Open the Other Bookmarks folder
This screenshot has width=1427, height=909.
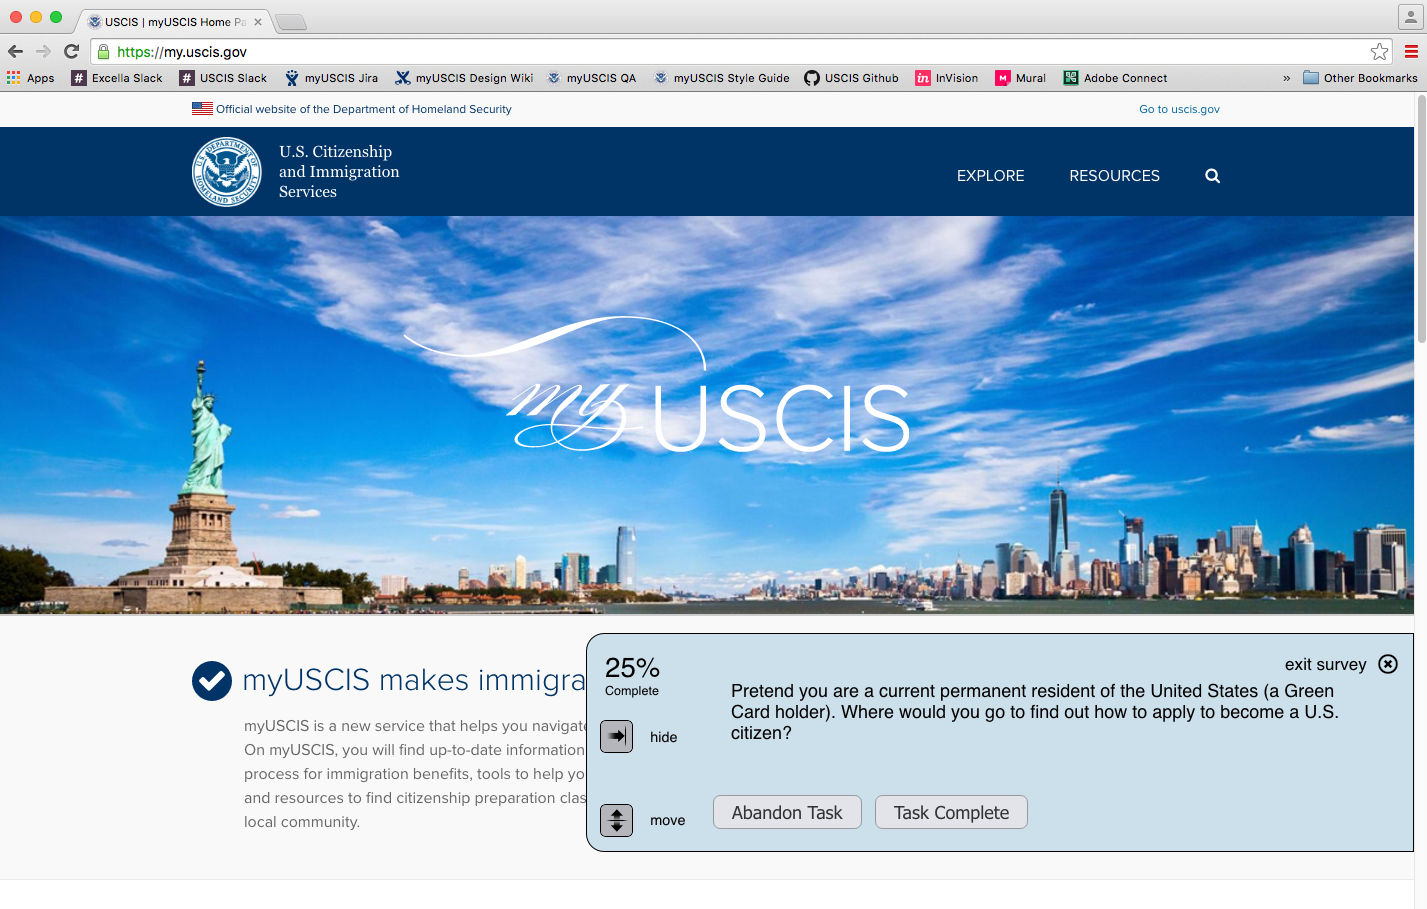pos(1360,78)
